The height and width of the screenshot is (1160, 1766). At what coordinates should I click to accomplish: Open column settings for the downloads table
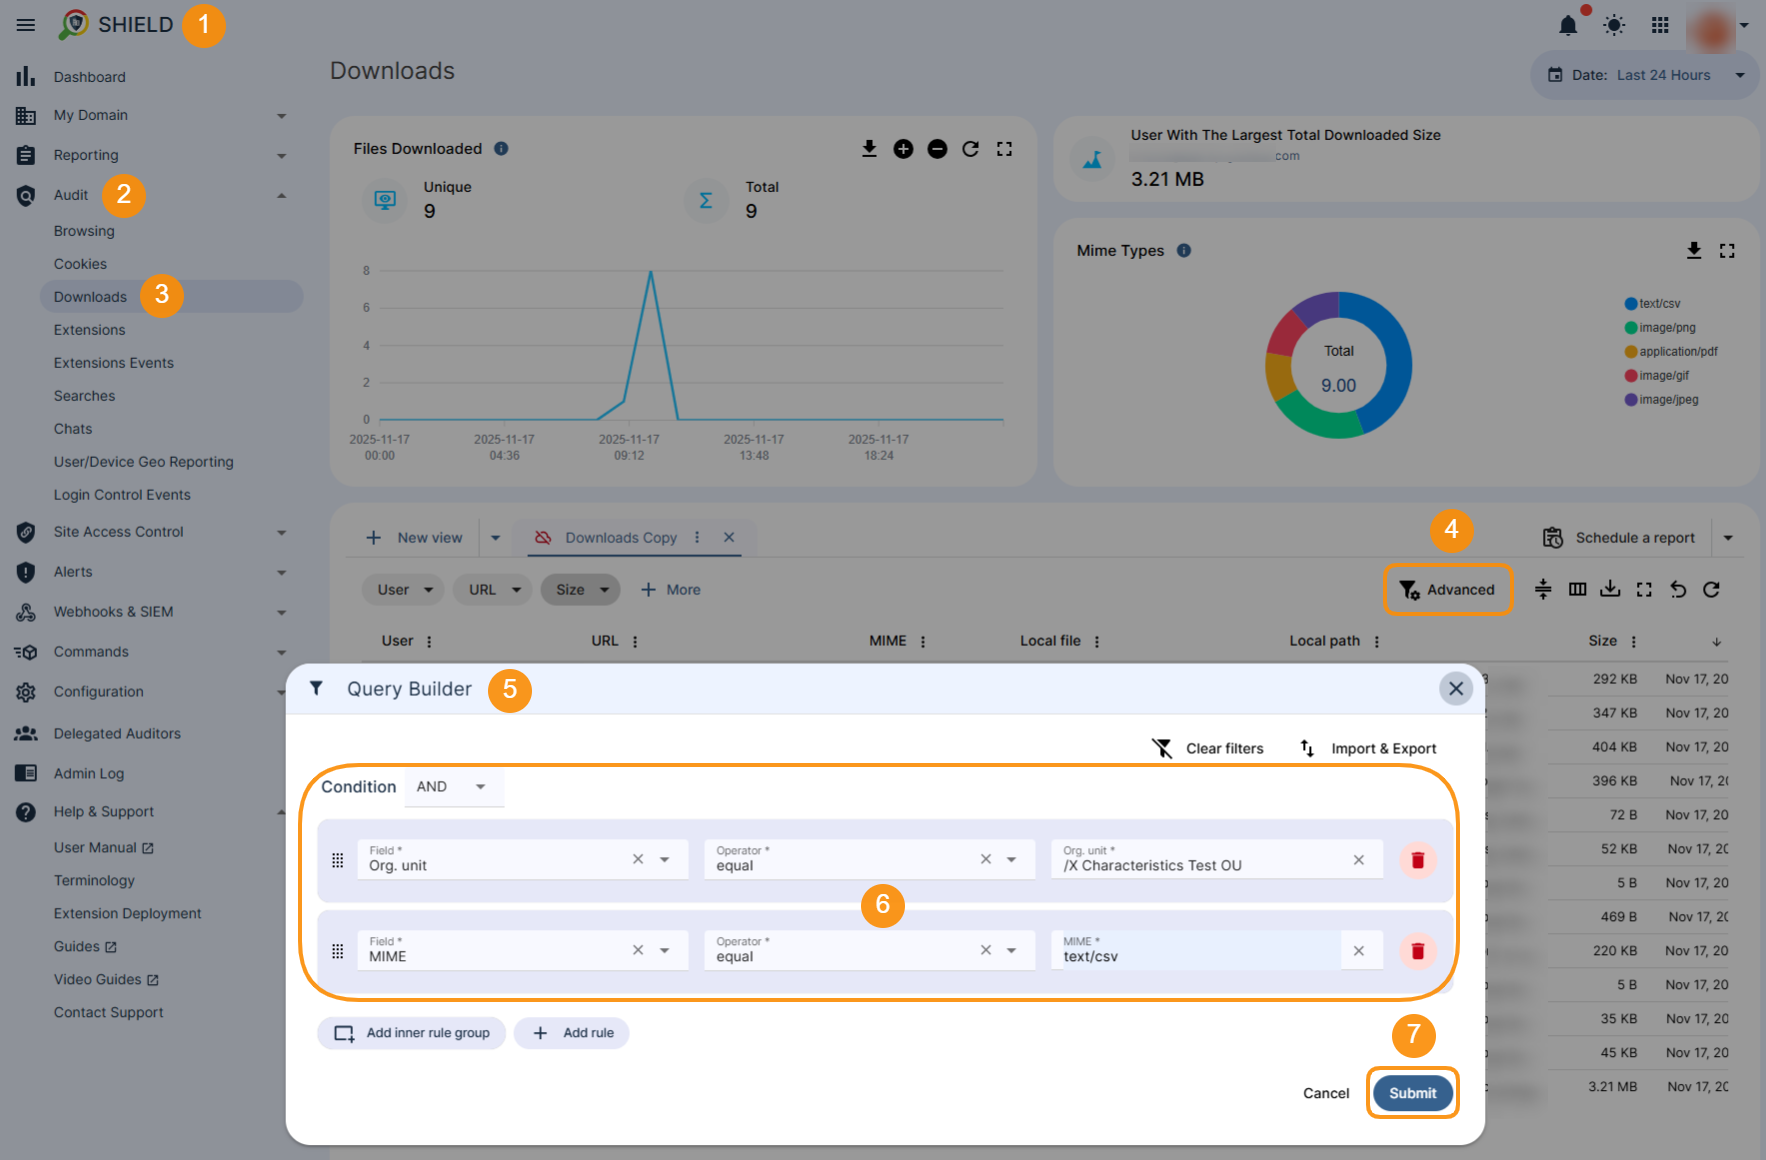point(1577,590)
